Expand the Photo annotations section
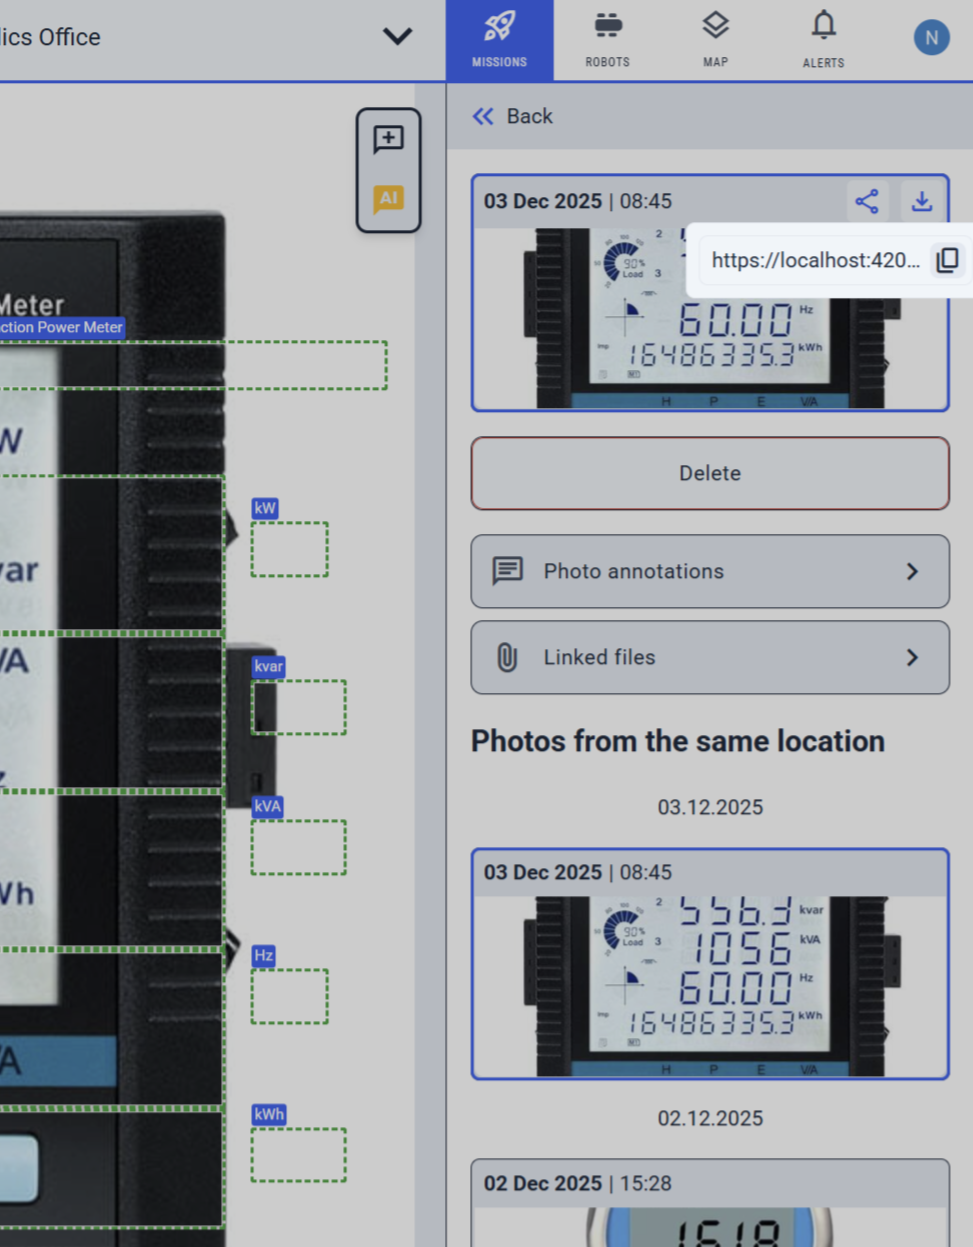The height and width of the screenshot is (1247, 973). pos(710,571)
